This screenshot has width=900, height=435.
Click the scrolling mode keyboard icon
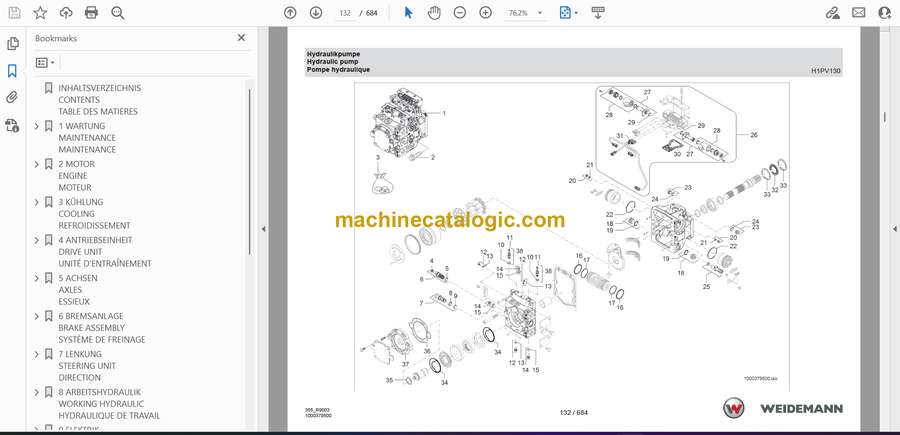tap(598, 13)
